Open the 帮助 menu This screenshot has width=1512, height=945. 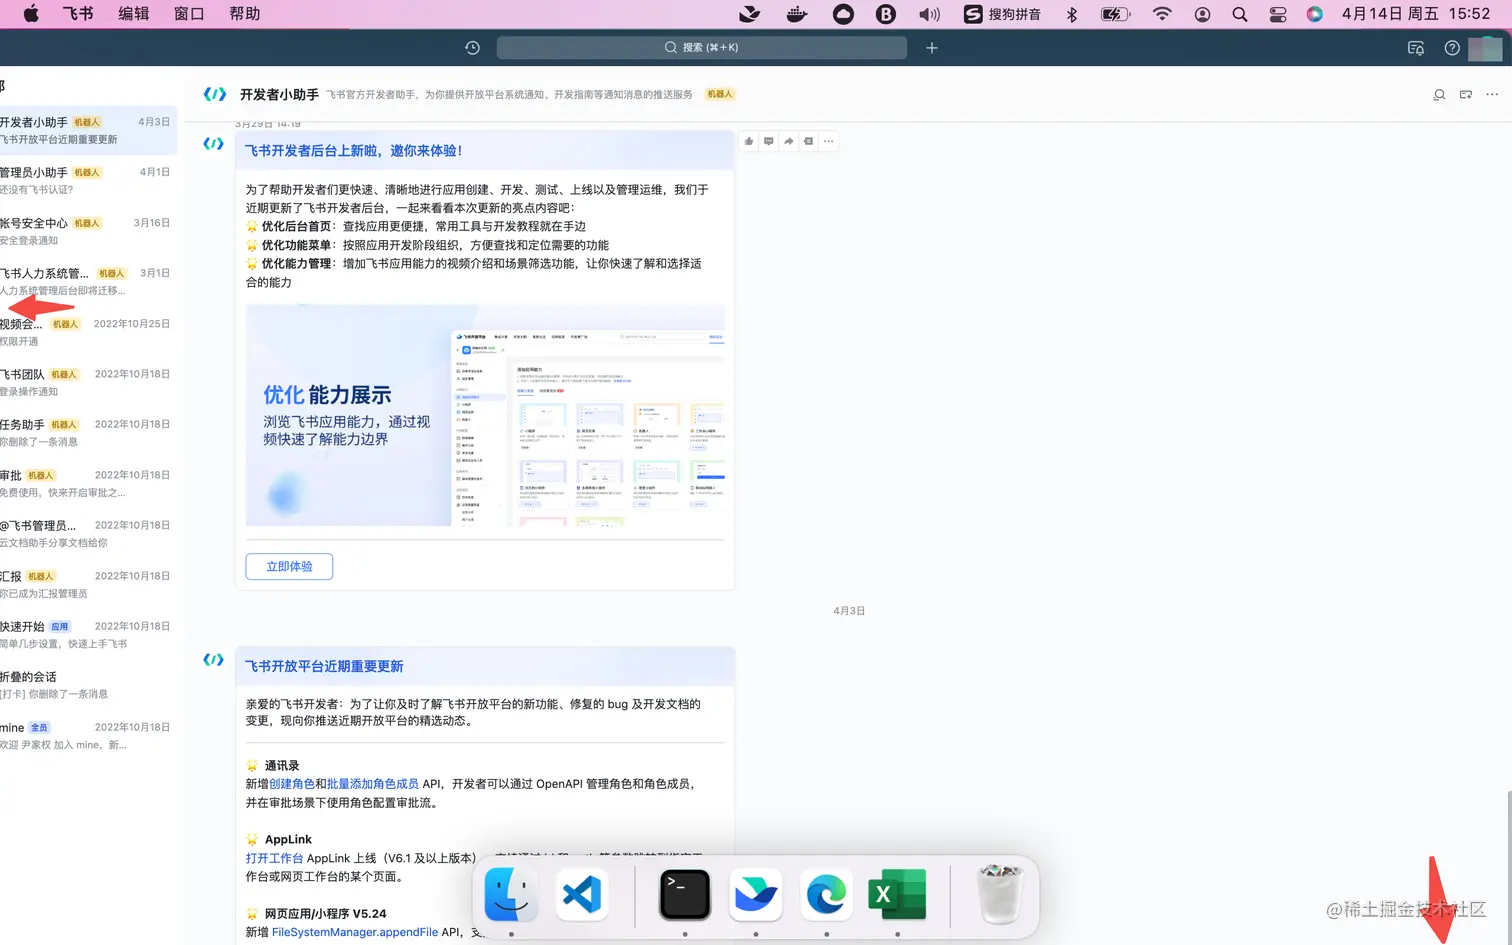tap(245, 14)
